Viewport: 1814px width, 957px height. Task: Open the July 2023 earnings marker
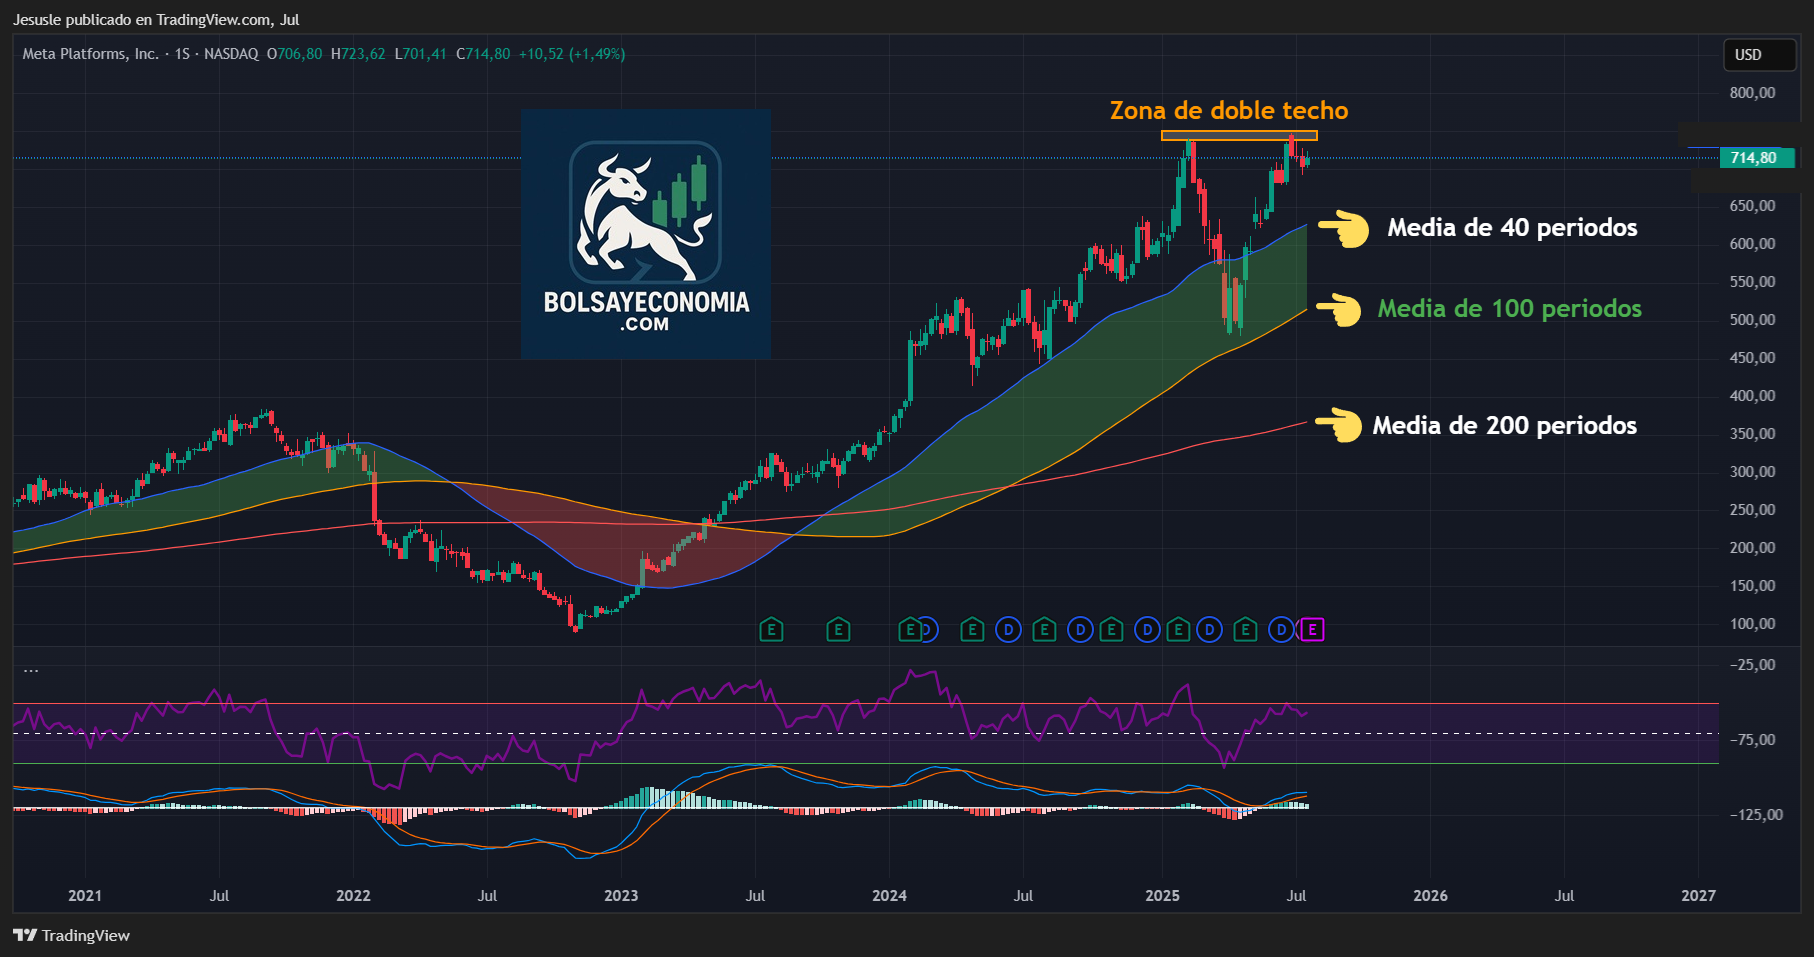(771, 630)
